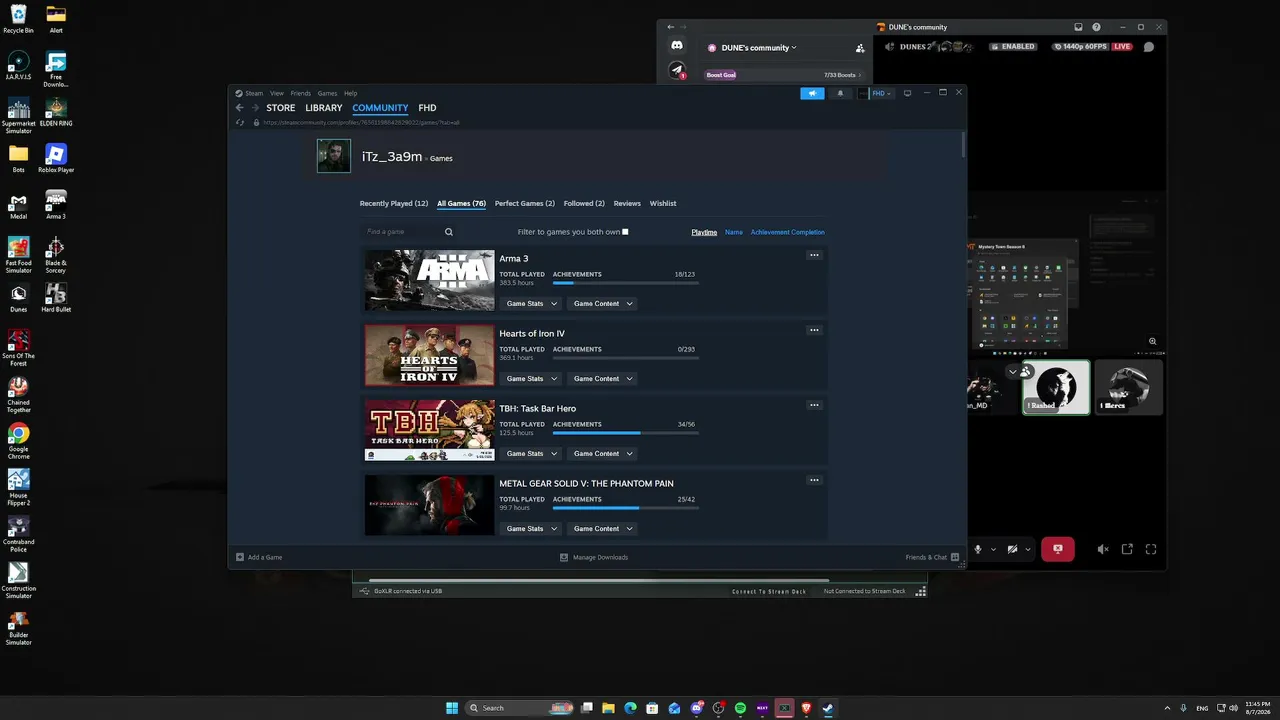Open Brave browser from the taskbar
The width and height of the screenshot is (1280, 720).
(x=806, y=708)
